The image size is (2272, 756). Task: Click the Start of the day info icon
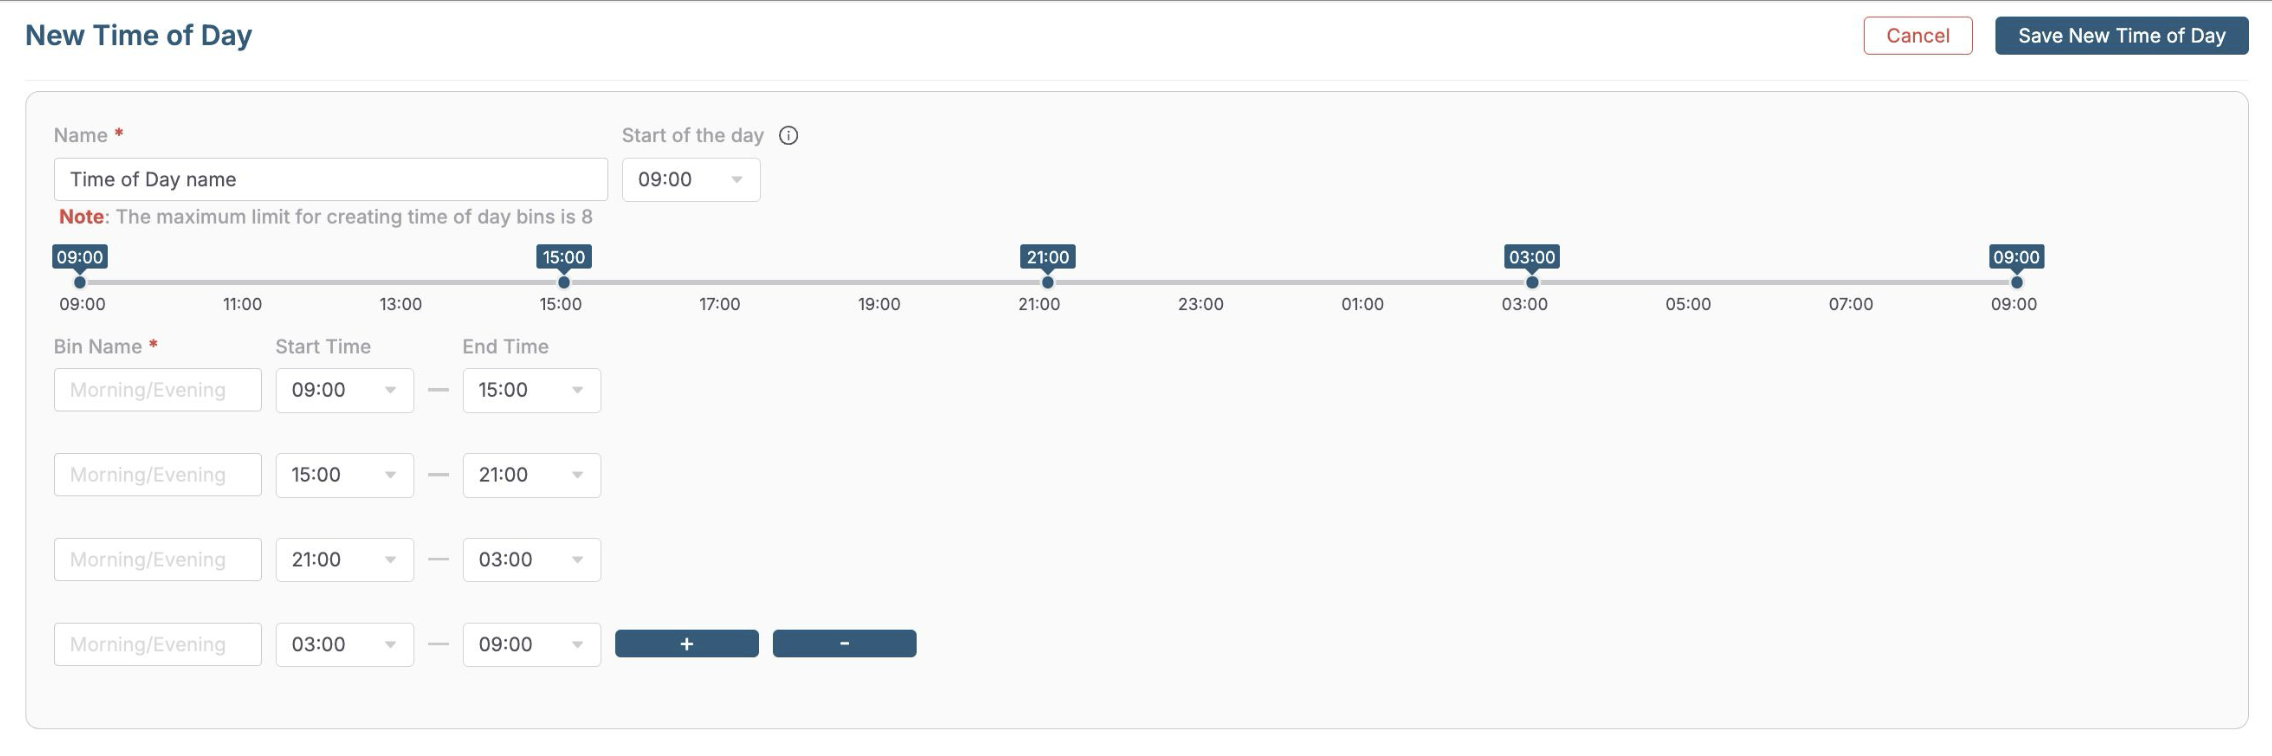789,136
